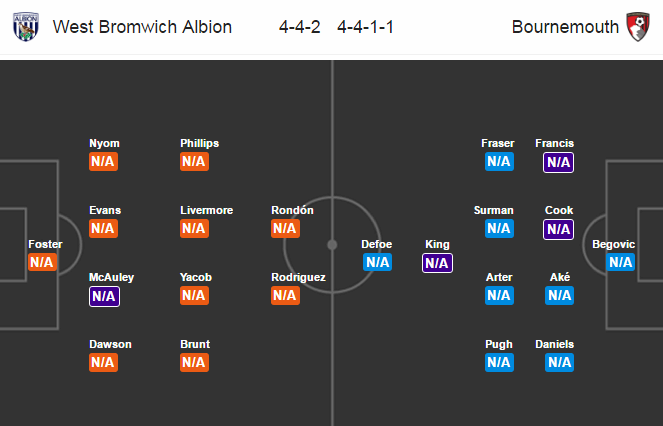Viewport: 663px width, 426px height.
Task: Select Daniels's blue N/A badge
Action: click(559, 363)
